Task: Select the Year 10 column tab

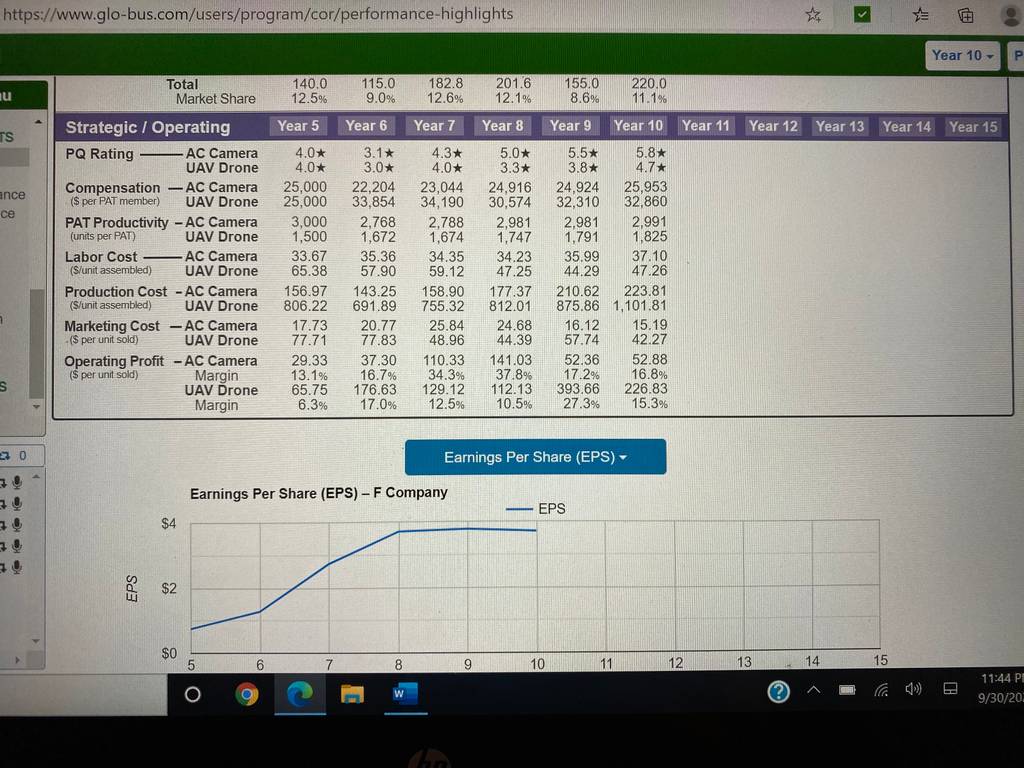Action: [x=638, y=126]
